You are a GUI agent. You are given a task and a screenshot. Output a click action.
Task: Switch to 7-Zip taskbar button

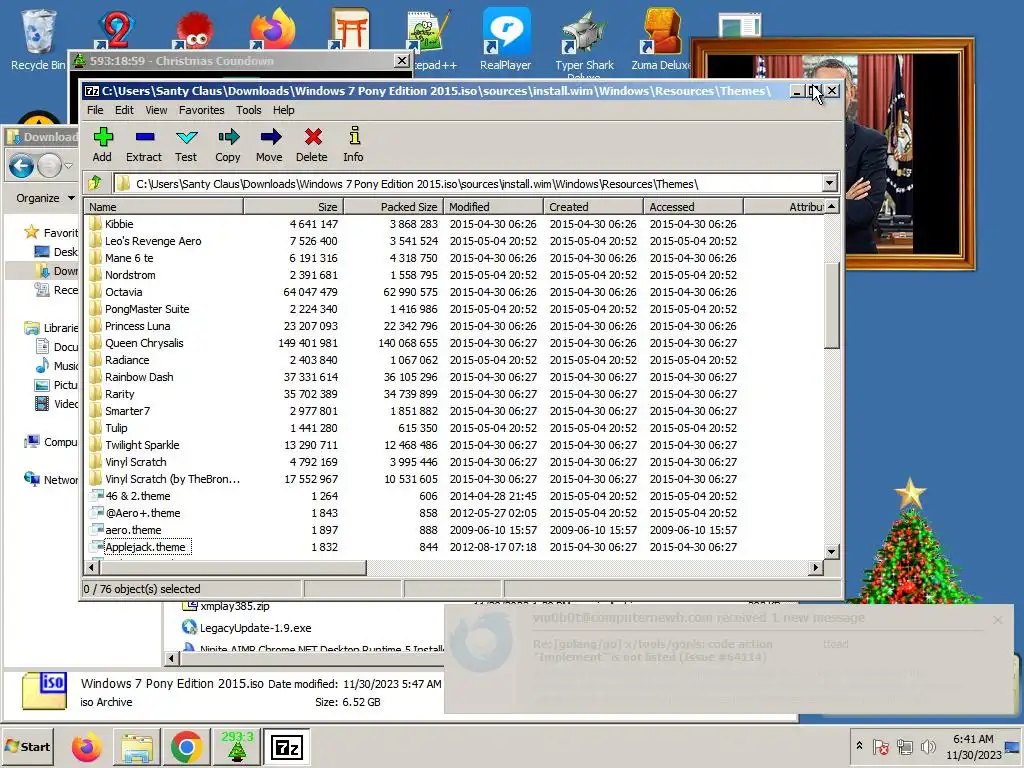(287, 747)
